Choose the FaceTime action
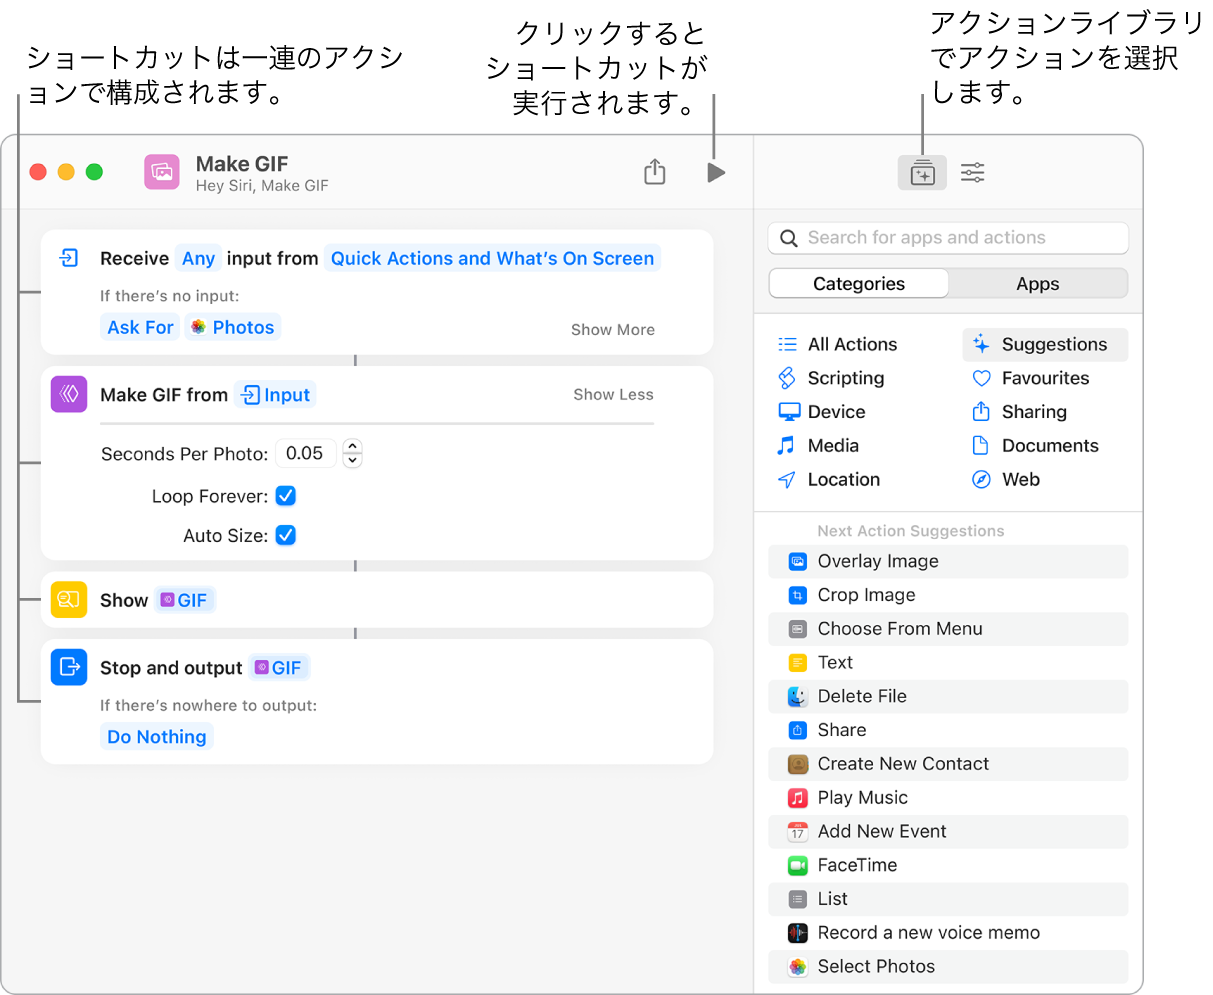Screen dimensions: 1213x995 pyautogui.click(x=857, y=865)
